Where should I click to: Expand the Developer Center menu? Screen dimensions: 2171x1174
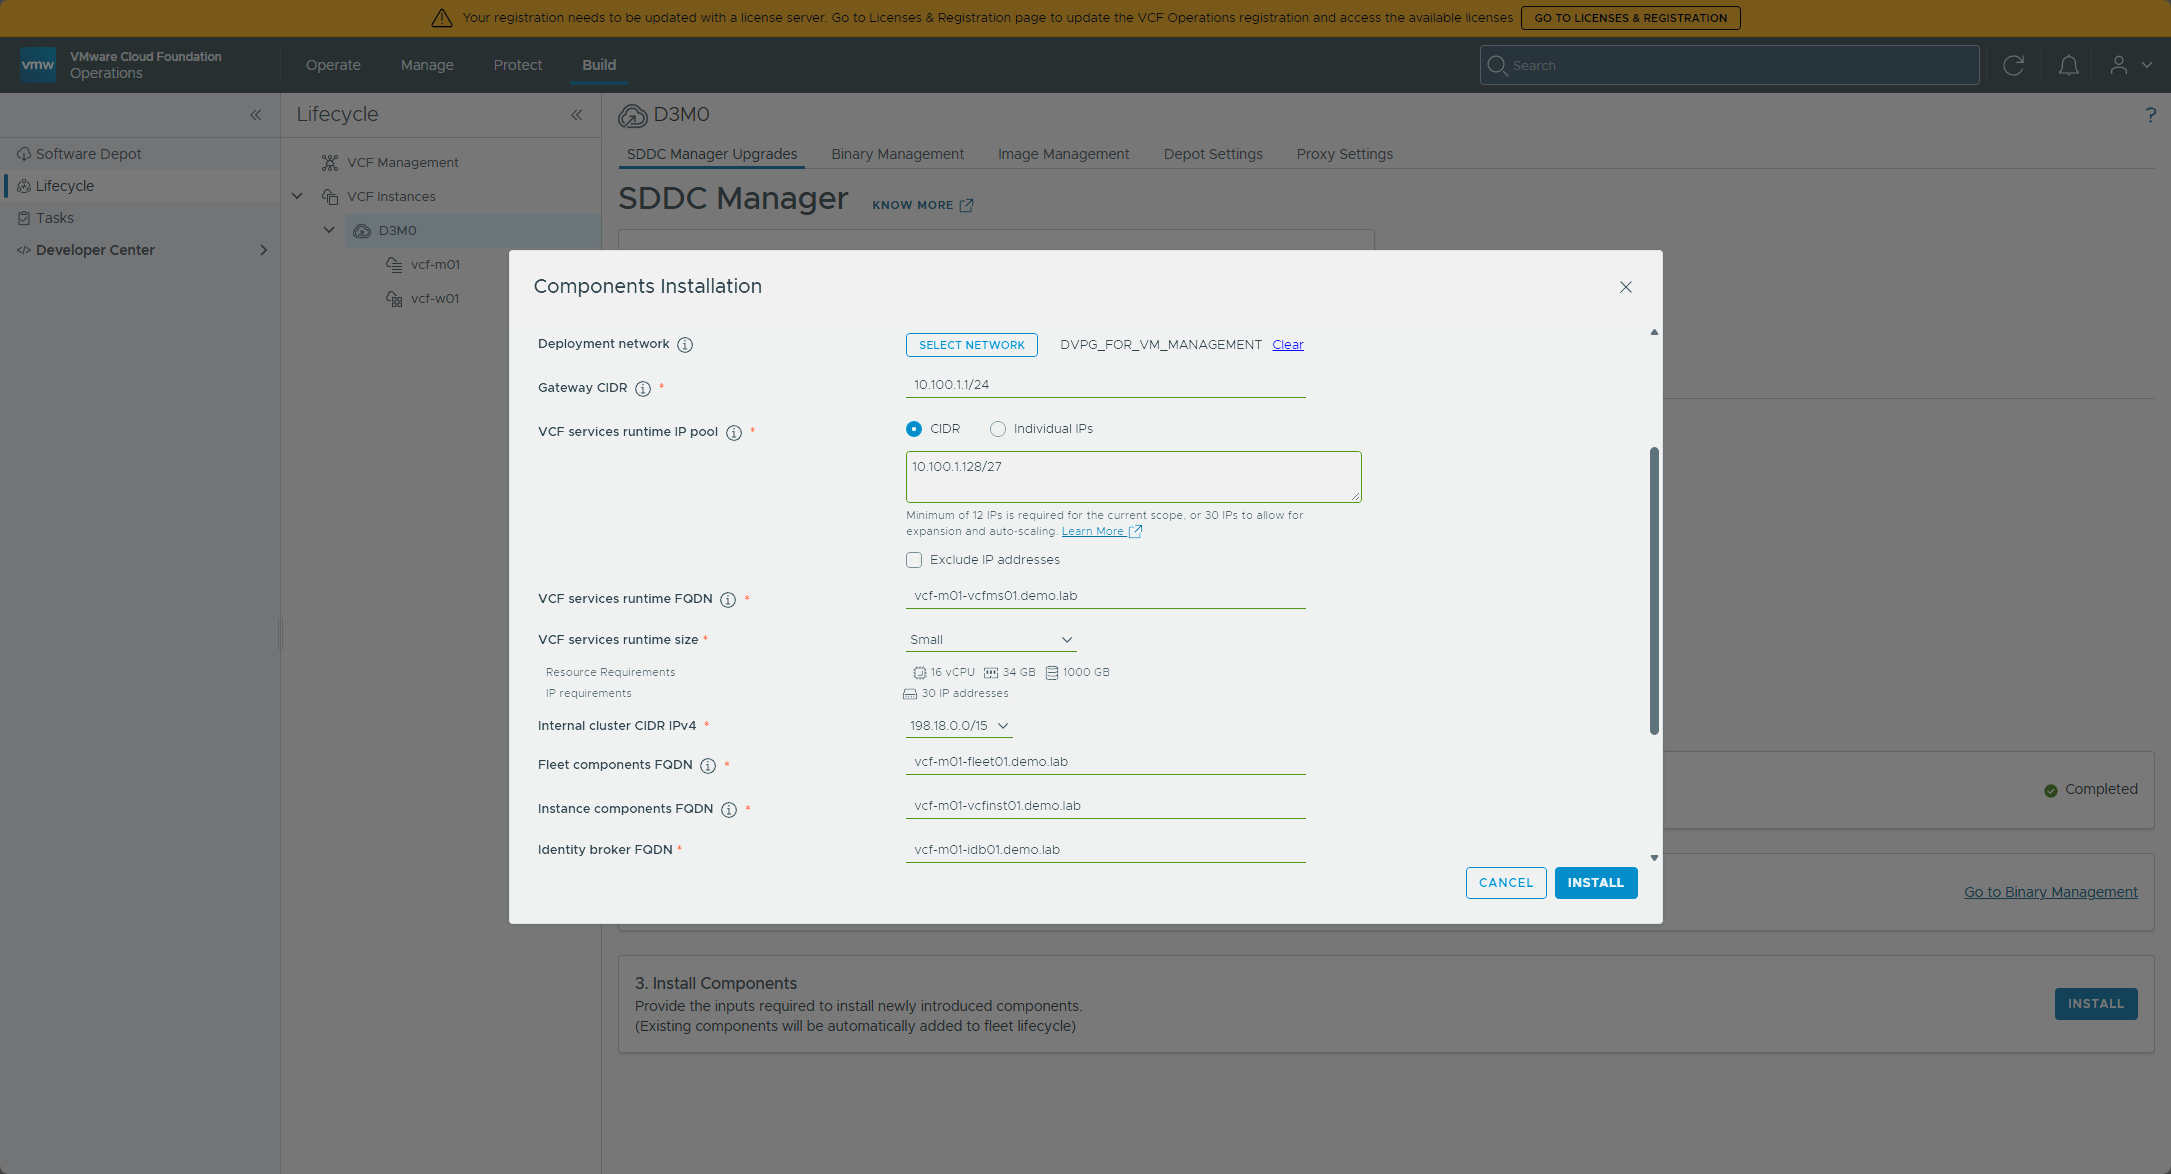(264, 250)
